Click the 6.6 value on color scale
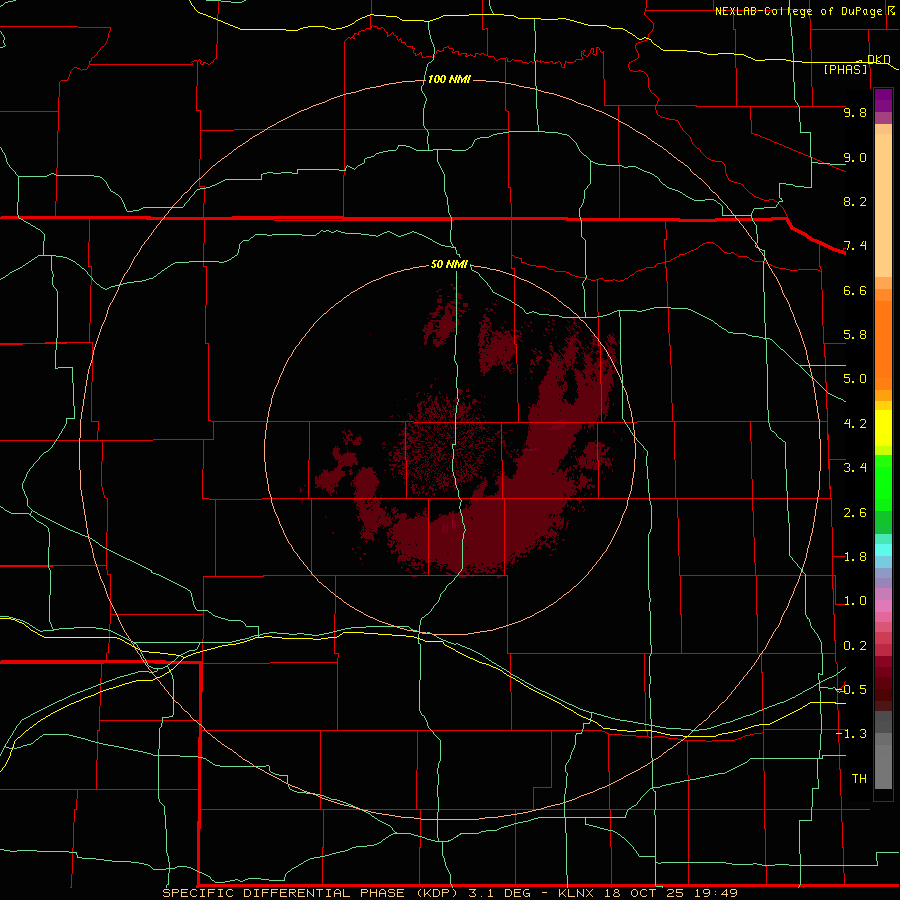The width and height of the screenshot is (900, 900). point(855,290)
